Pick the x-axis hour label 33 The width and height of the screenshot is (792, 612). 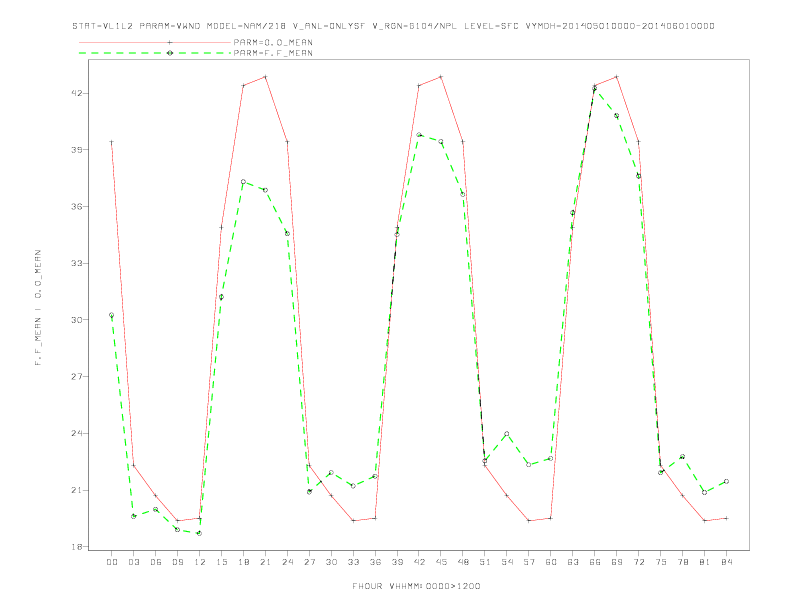(353, 562)
